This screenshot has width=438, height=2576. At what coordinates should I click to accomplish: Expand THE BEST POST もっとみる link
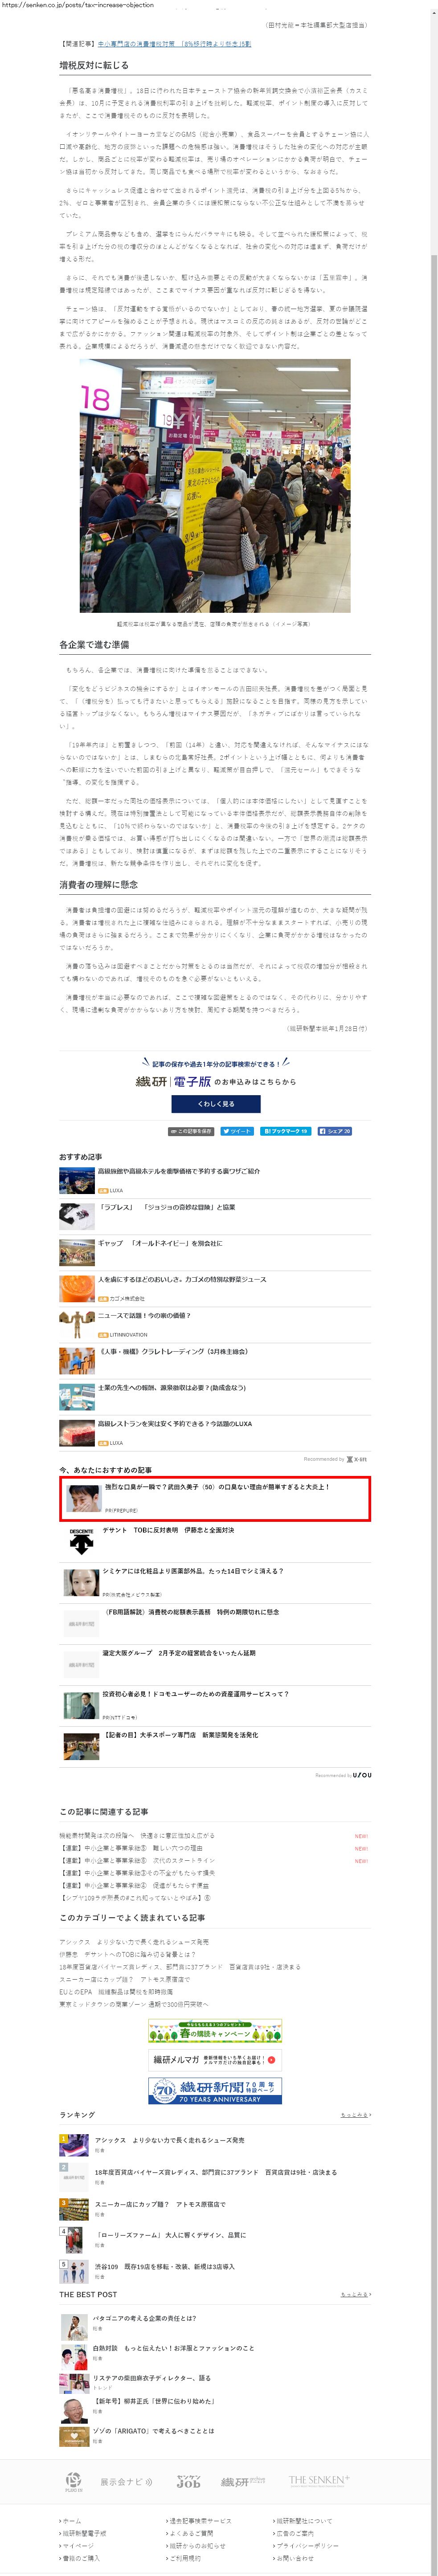(x=356, y=2295)
